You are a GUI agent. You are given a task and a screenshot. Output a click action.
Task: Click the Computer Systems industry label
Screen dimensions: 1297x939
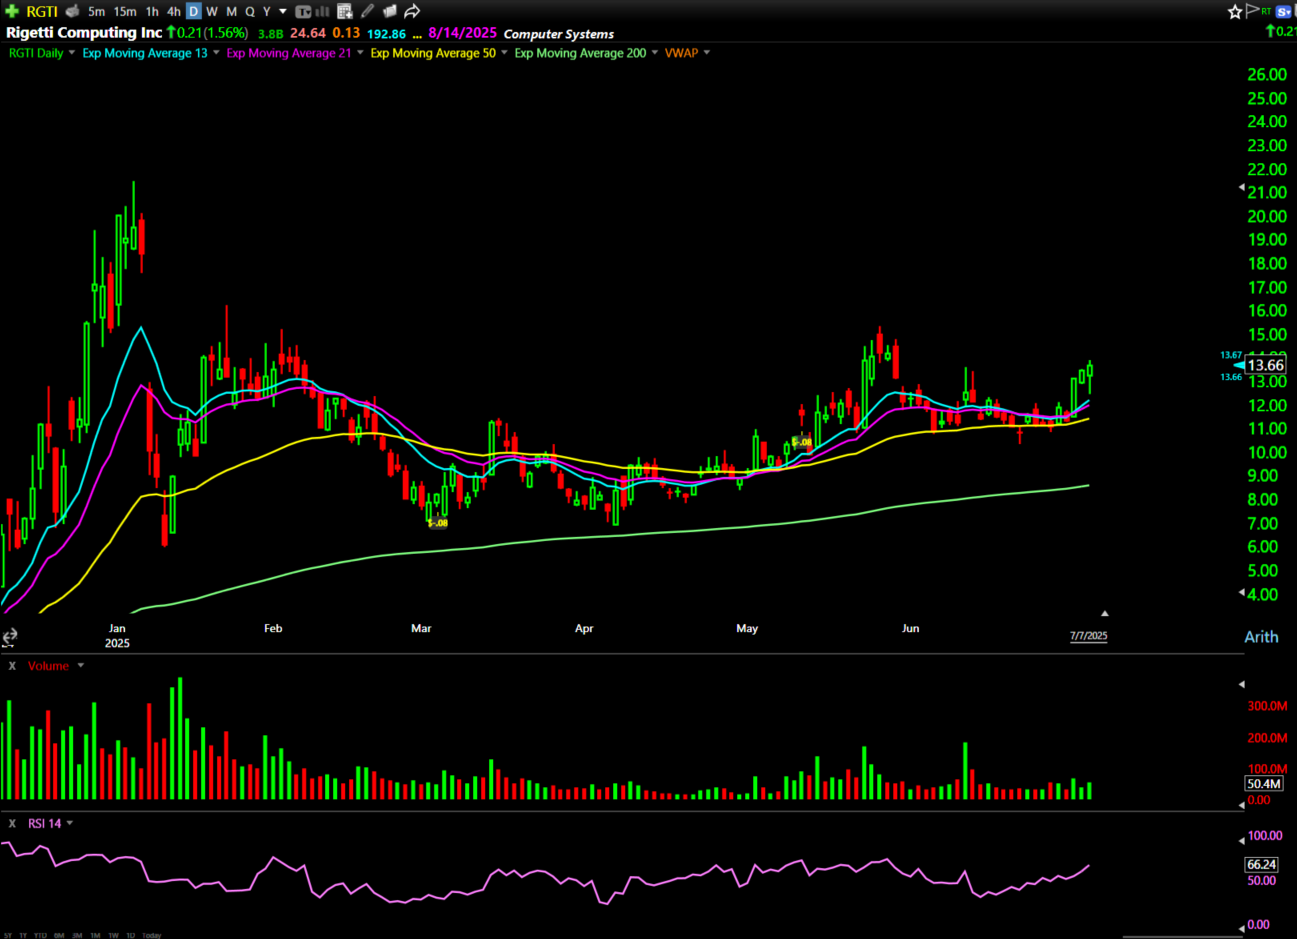(559, 34)
